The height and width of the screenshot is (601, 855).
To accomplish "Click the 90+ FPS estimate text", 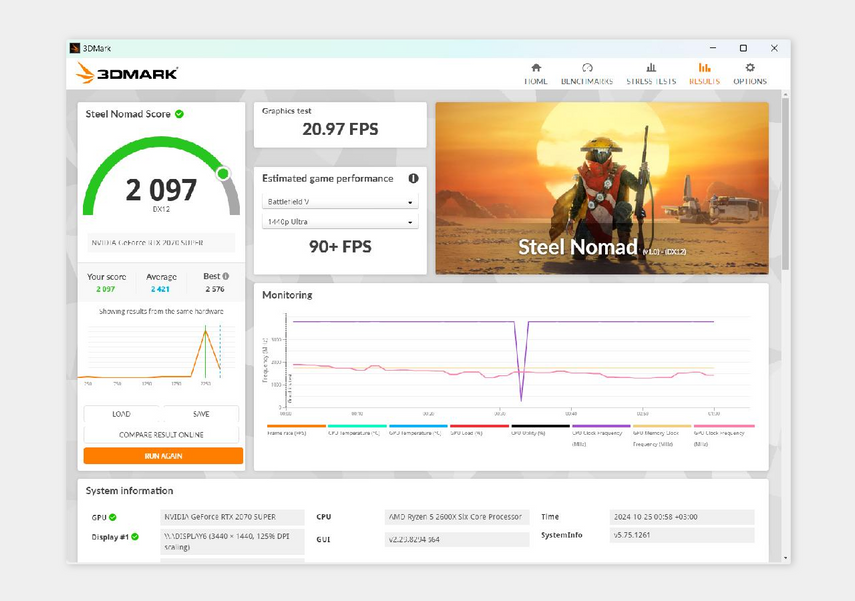I will pyautogui.click(x=340, y=247).
